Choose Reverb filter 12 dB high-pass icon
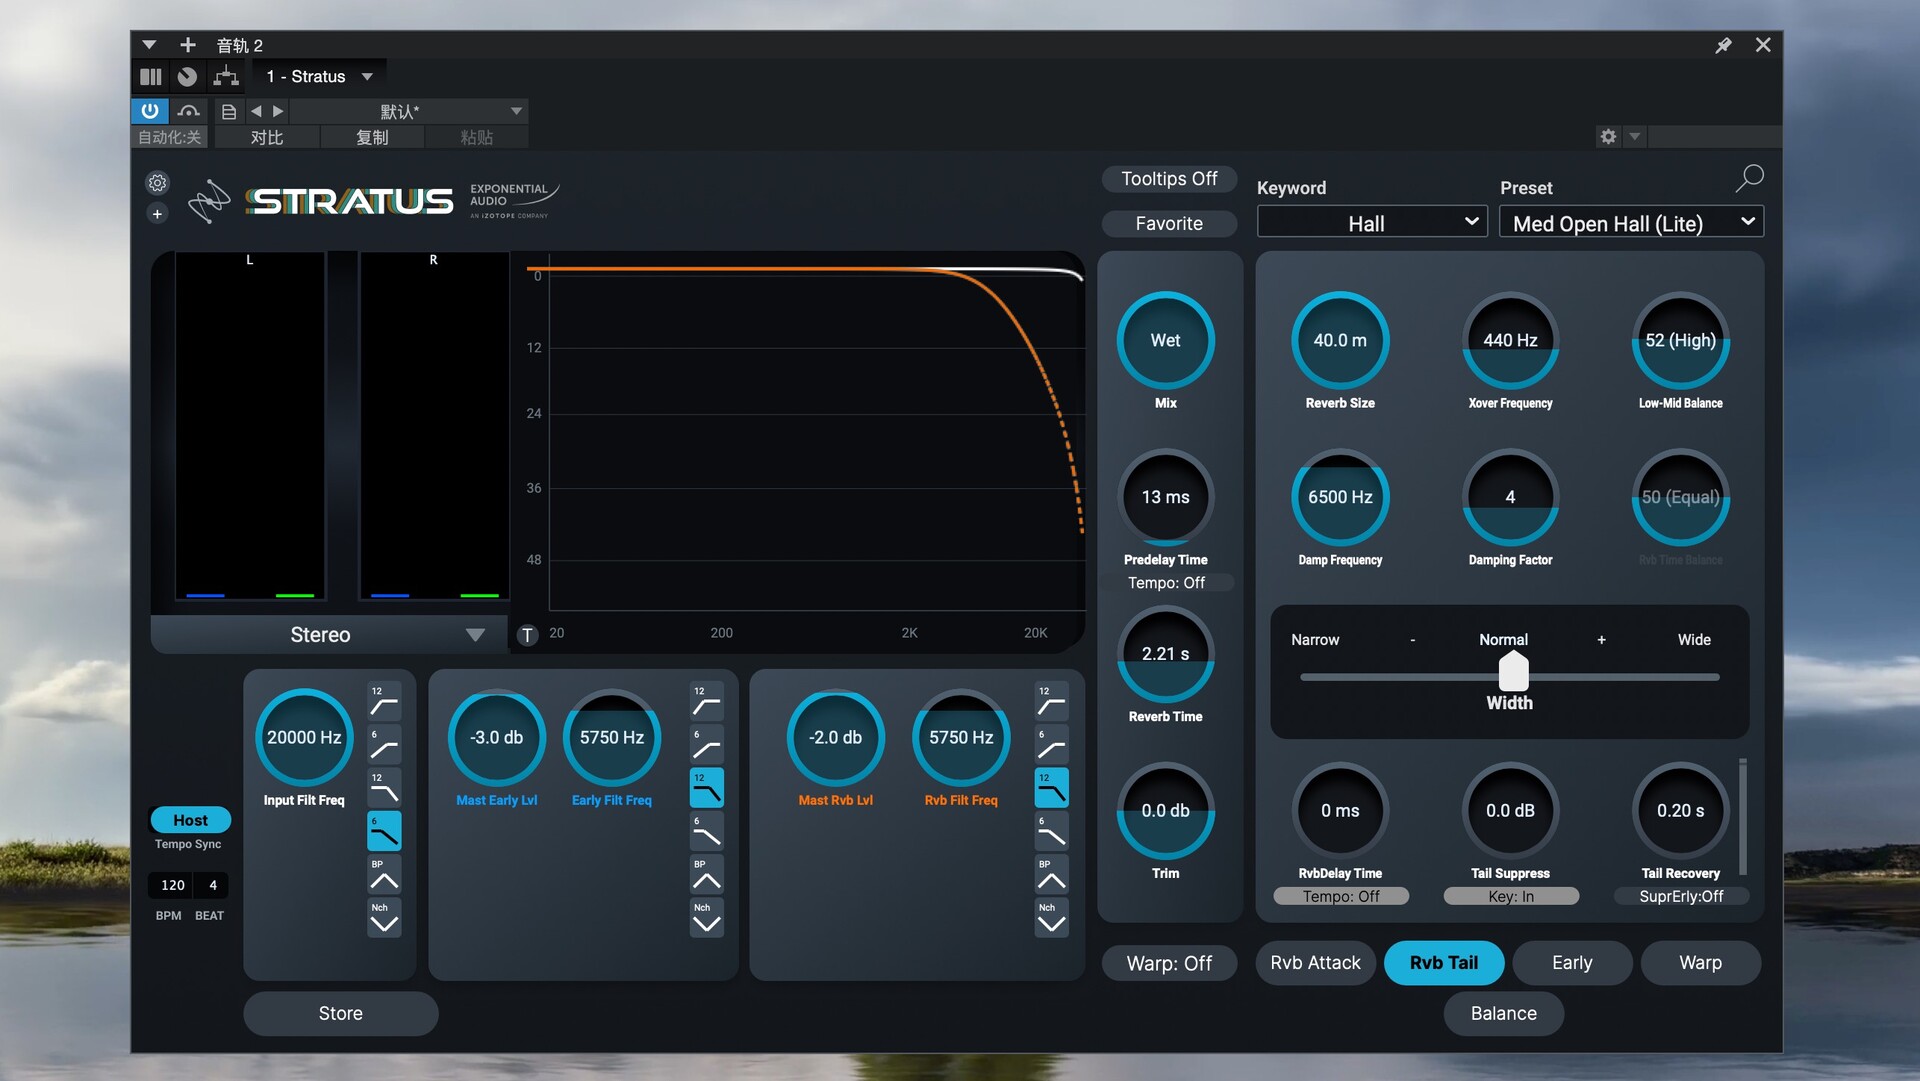The image size is (1920, 1081). pos(1051,702)
